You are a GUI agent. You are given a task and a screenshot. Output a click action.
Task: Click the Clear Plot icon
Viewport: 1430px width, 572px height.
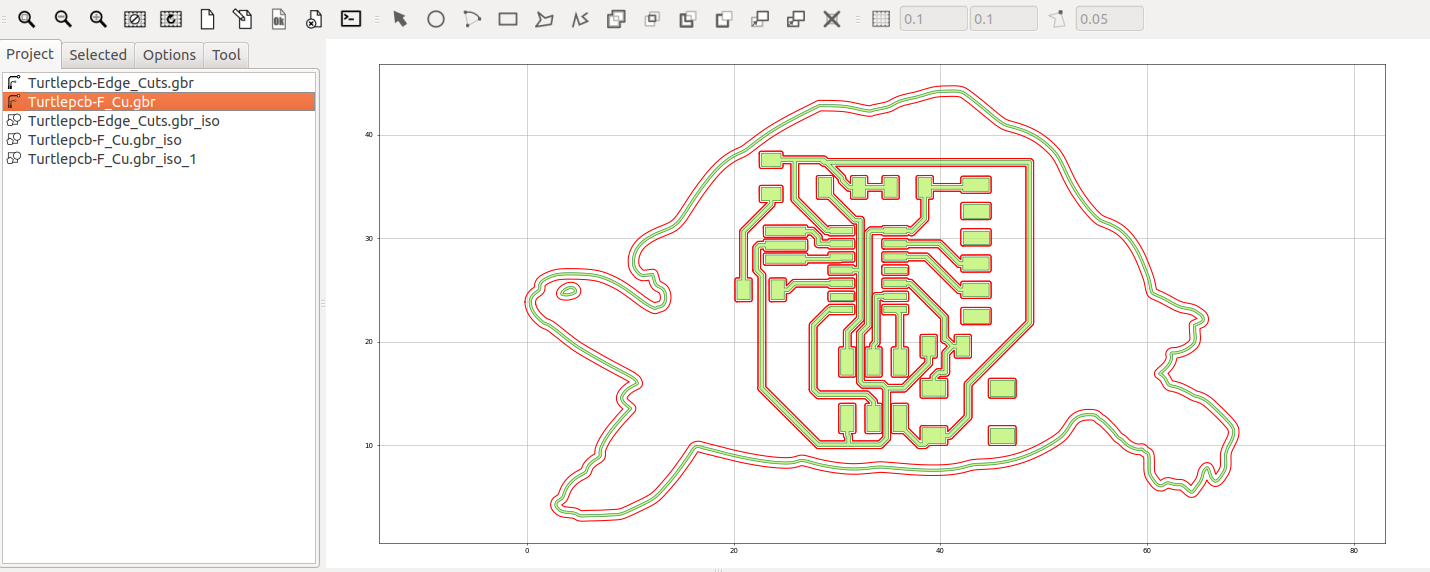tap(134, 18)
